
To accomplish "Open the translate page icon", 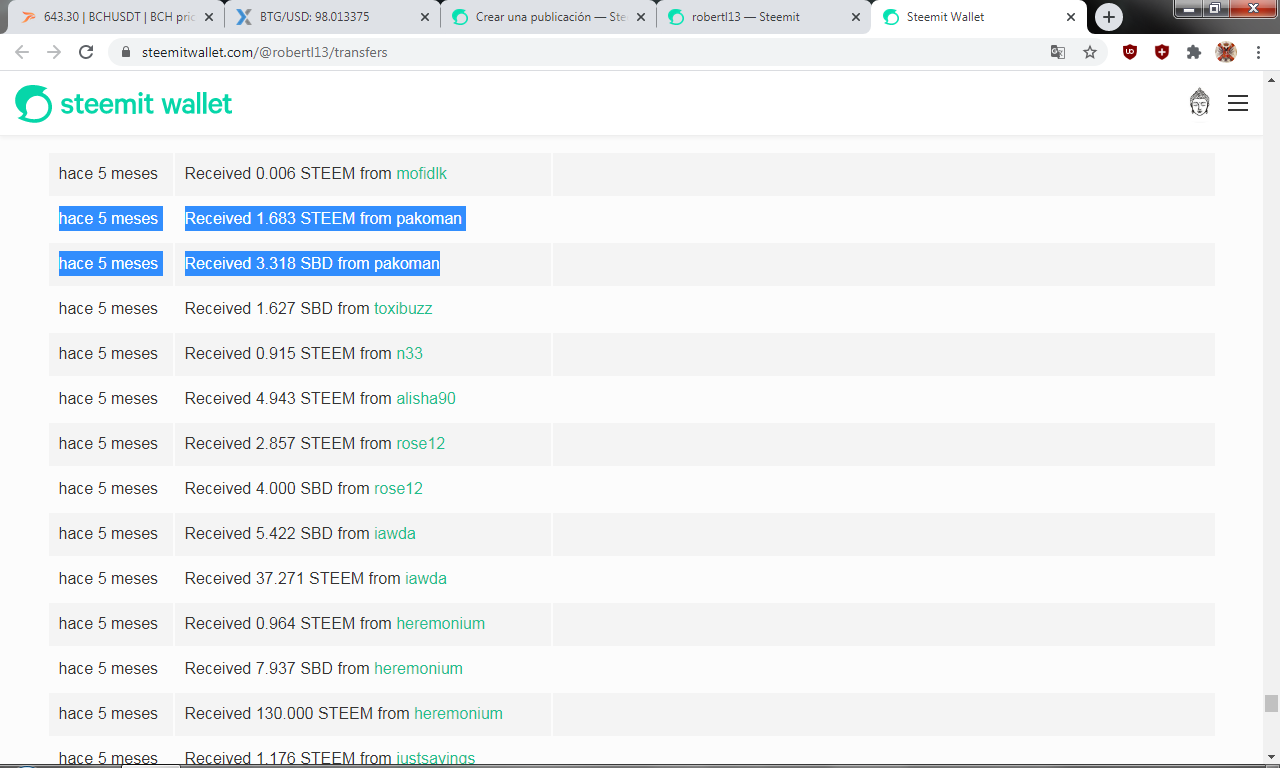I will 1058,52.
